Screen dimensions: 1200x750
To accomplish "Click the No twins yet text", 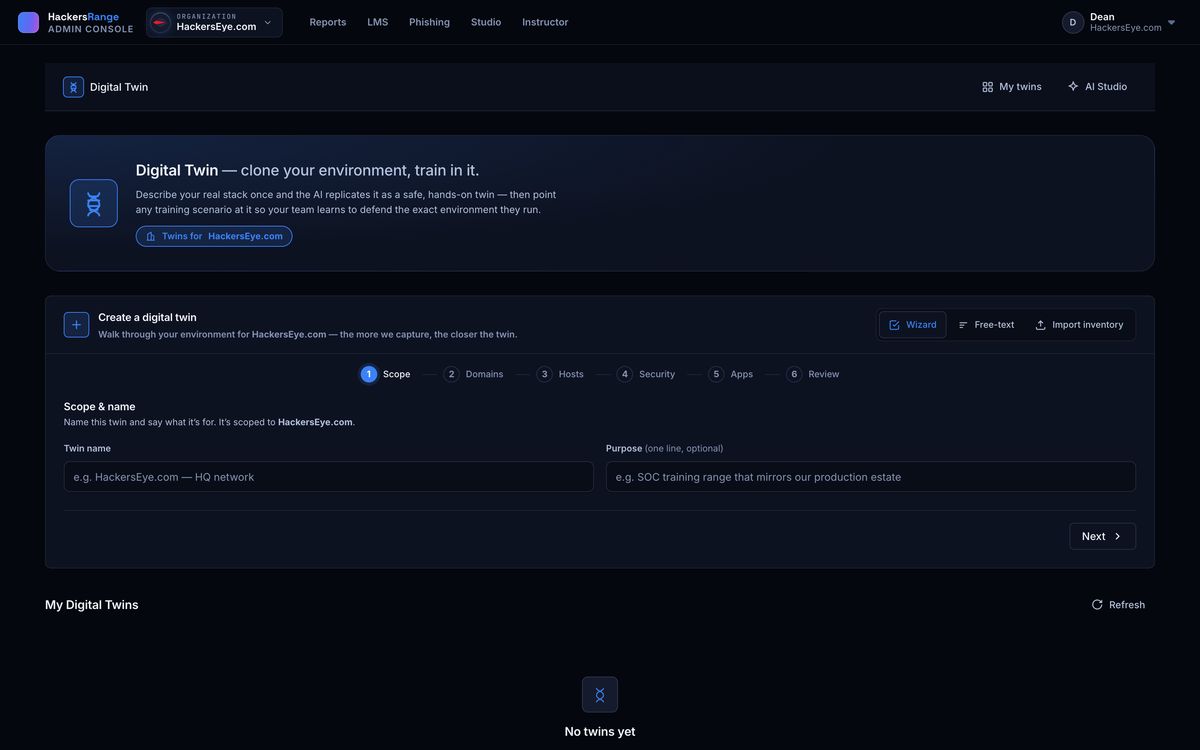I will coord(600,732).
